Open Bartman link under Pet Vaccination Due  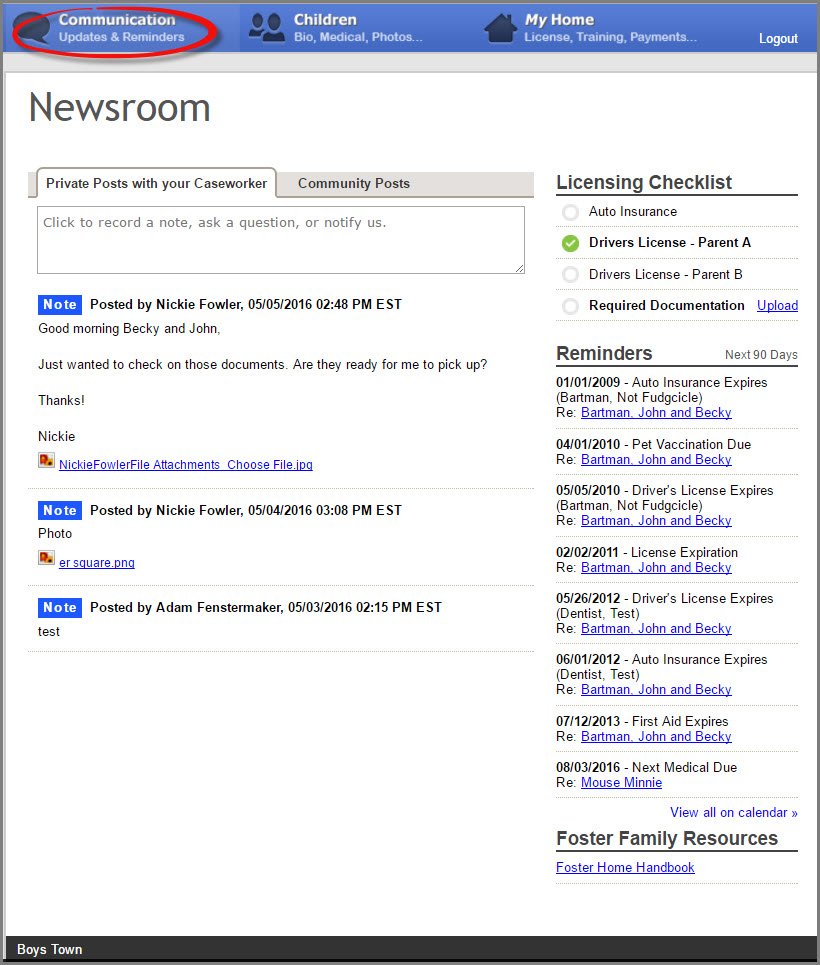pyautogui.click(x=656, y=459)
